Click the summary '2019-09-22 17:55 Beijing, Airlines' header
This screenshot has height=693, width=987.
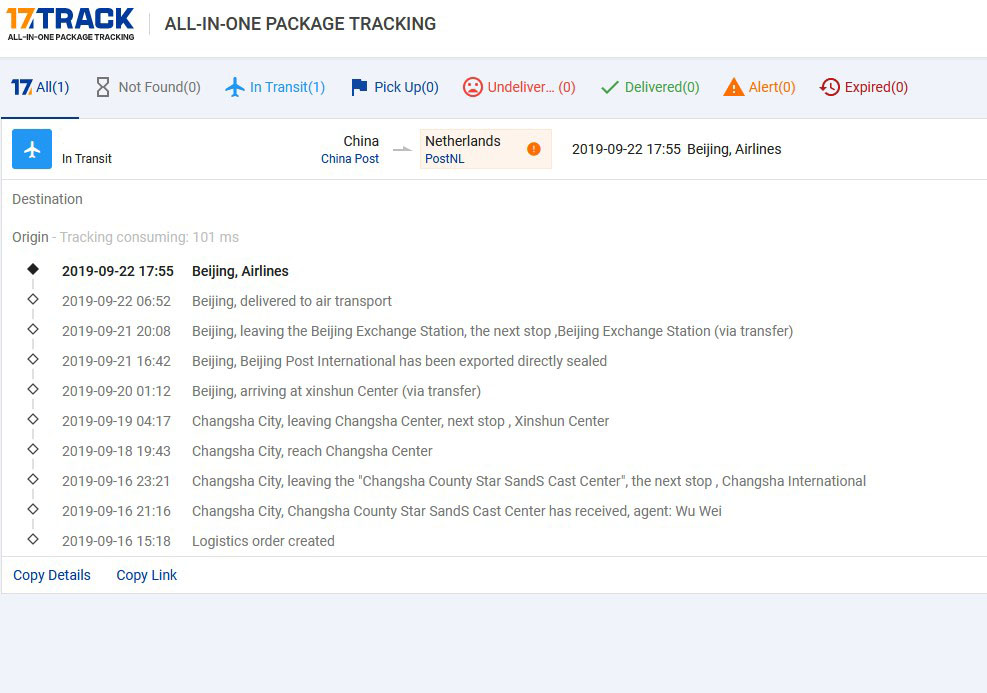pyautogui.click(x=677, y=149)
